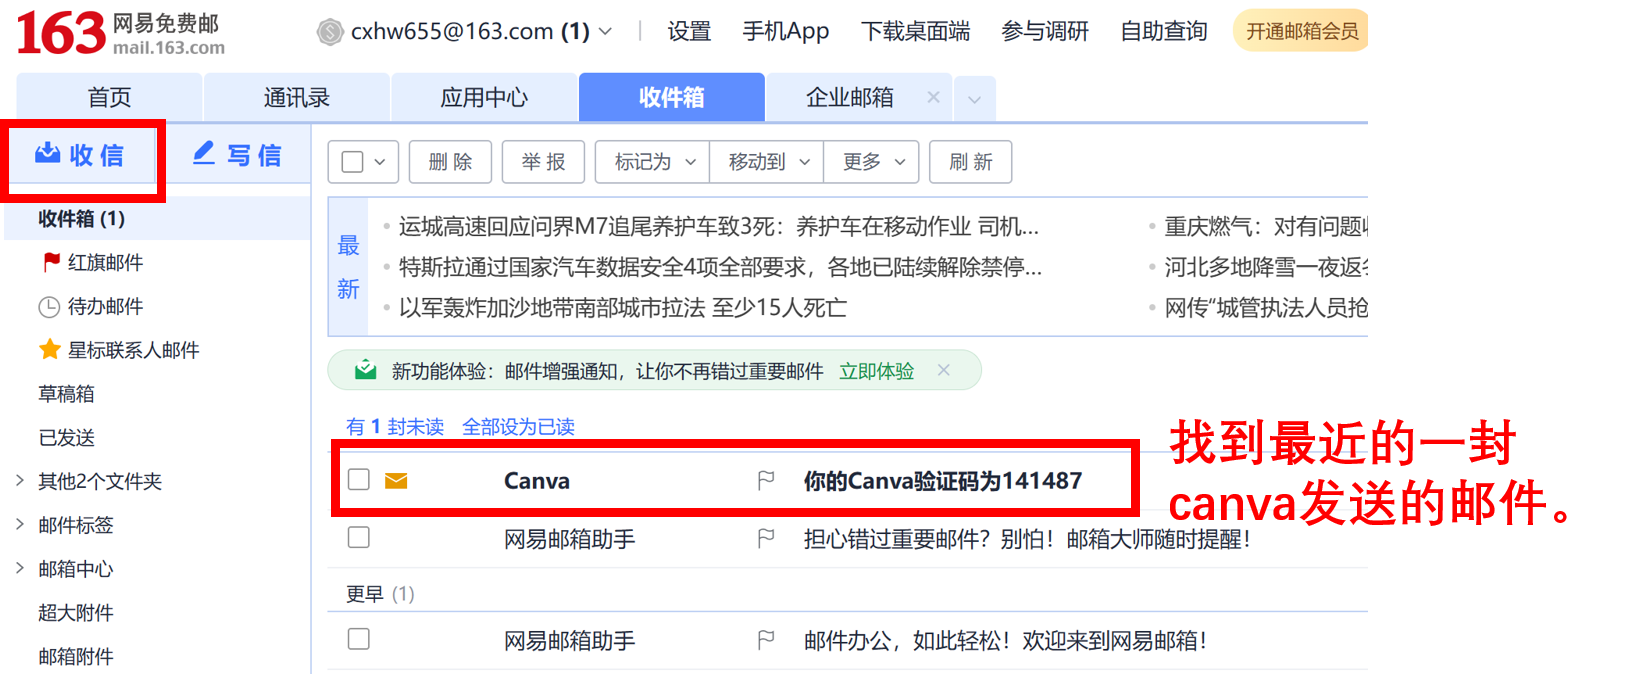Switch to the 通讯录 tab
Screen dimensions: 1628x674
pyautogui.click(x=297, y=98)
